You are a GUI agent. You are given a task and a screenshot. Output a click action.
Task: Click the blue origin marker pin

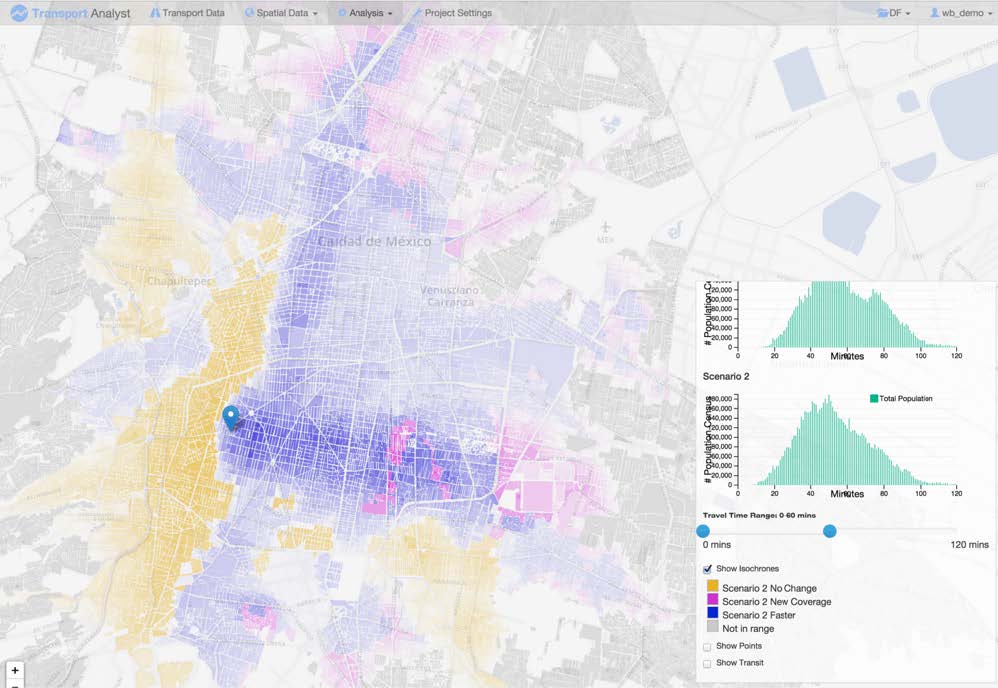tap(230, 418)
